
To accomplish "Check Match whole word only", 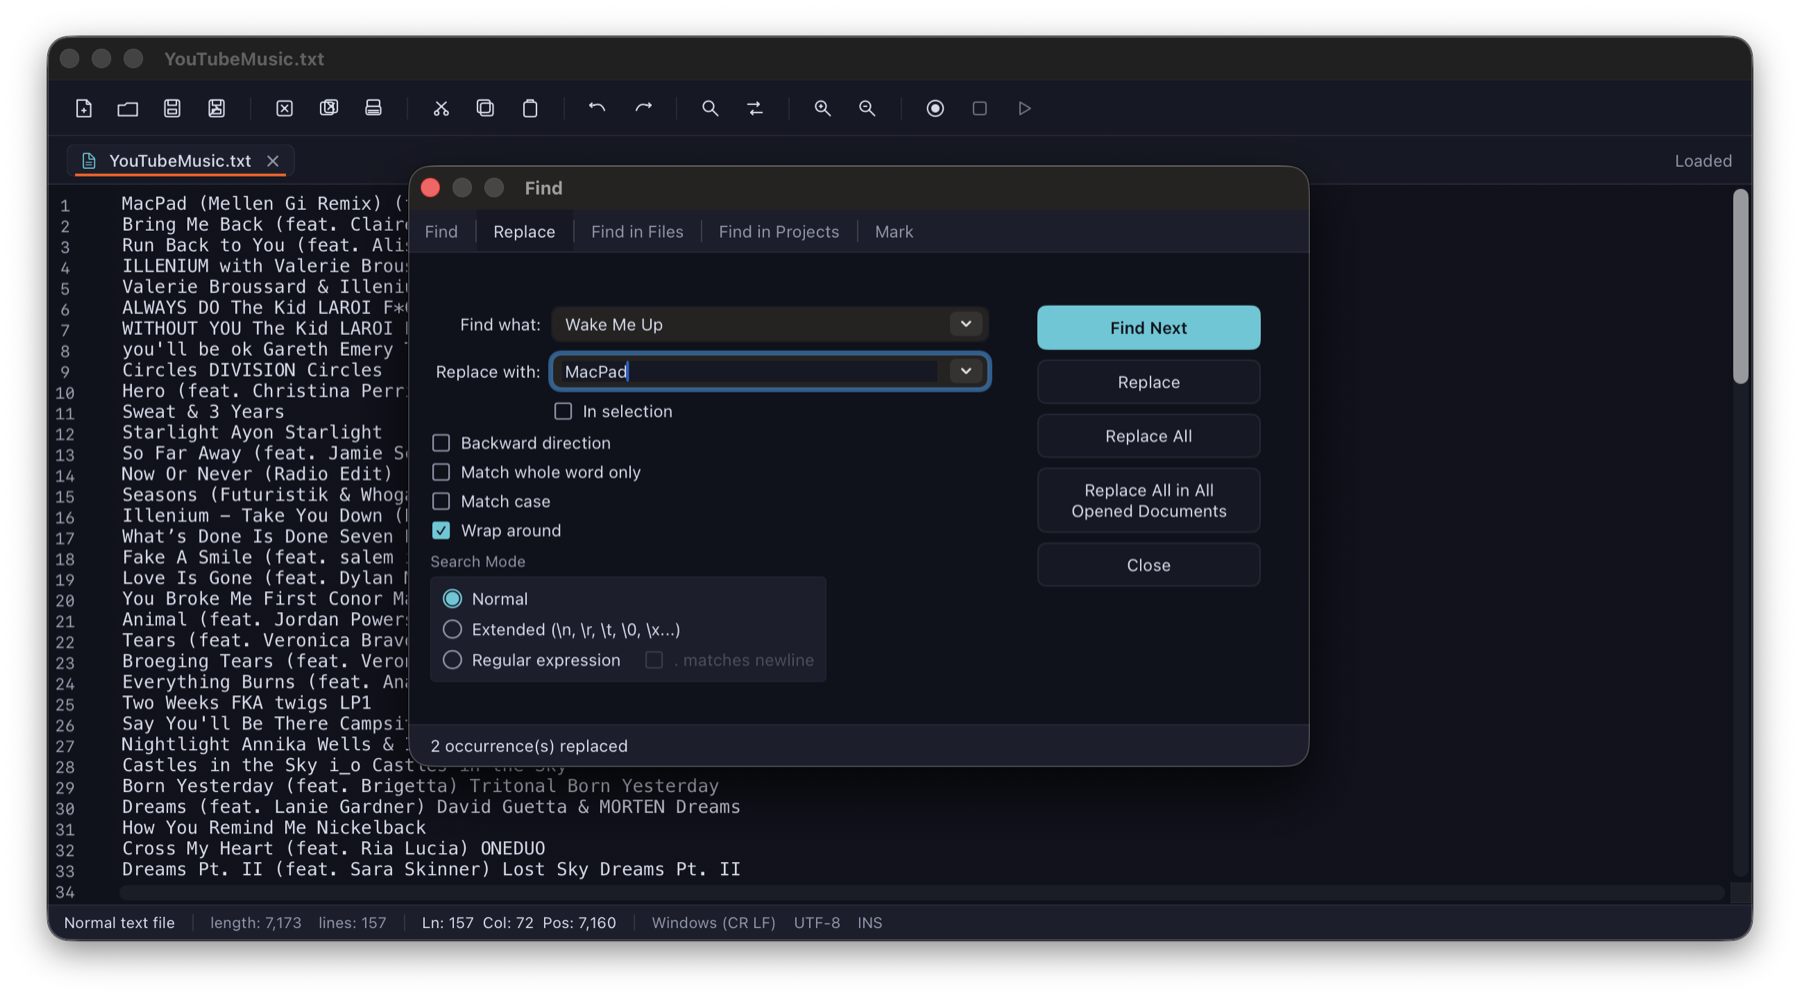I will click(x=440, y=472).
